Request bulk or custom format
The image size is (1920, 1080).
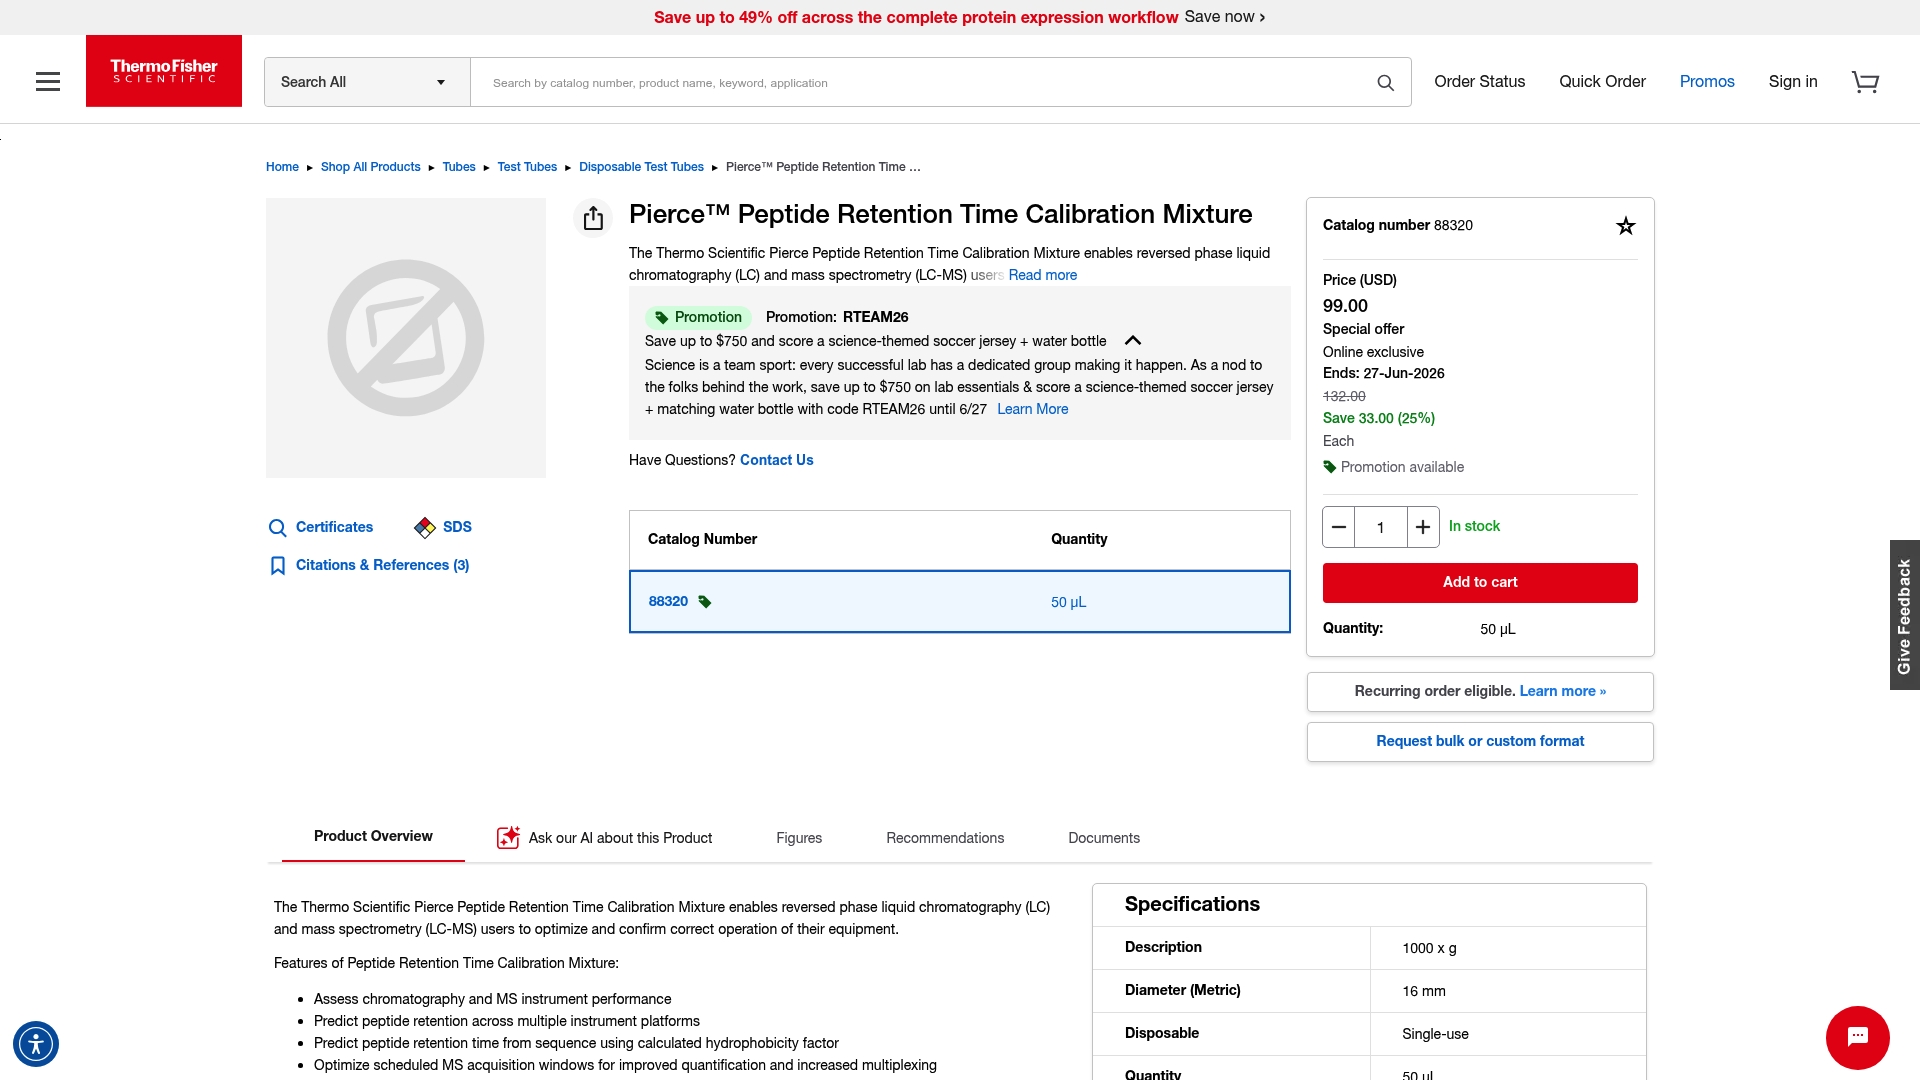[x=1480, y=742]
